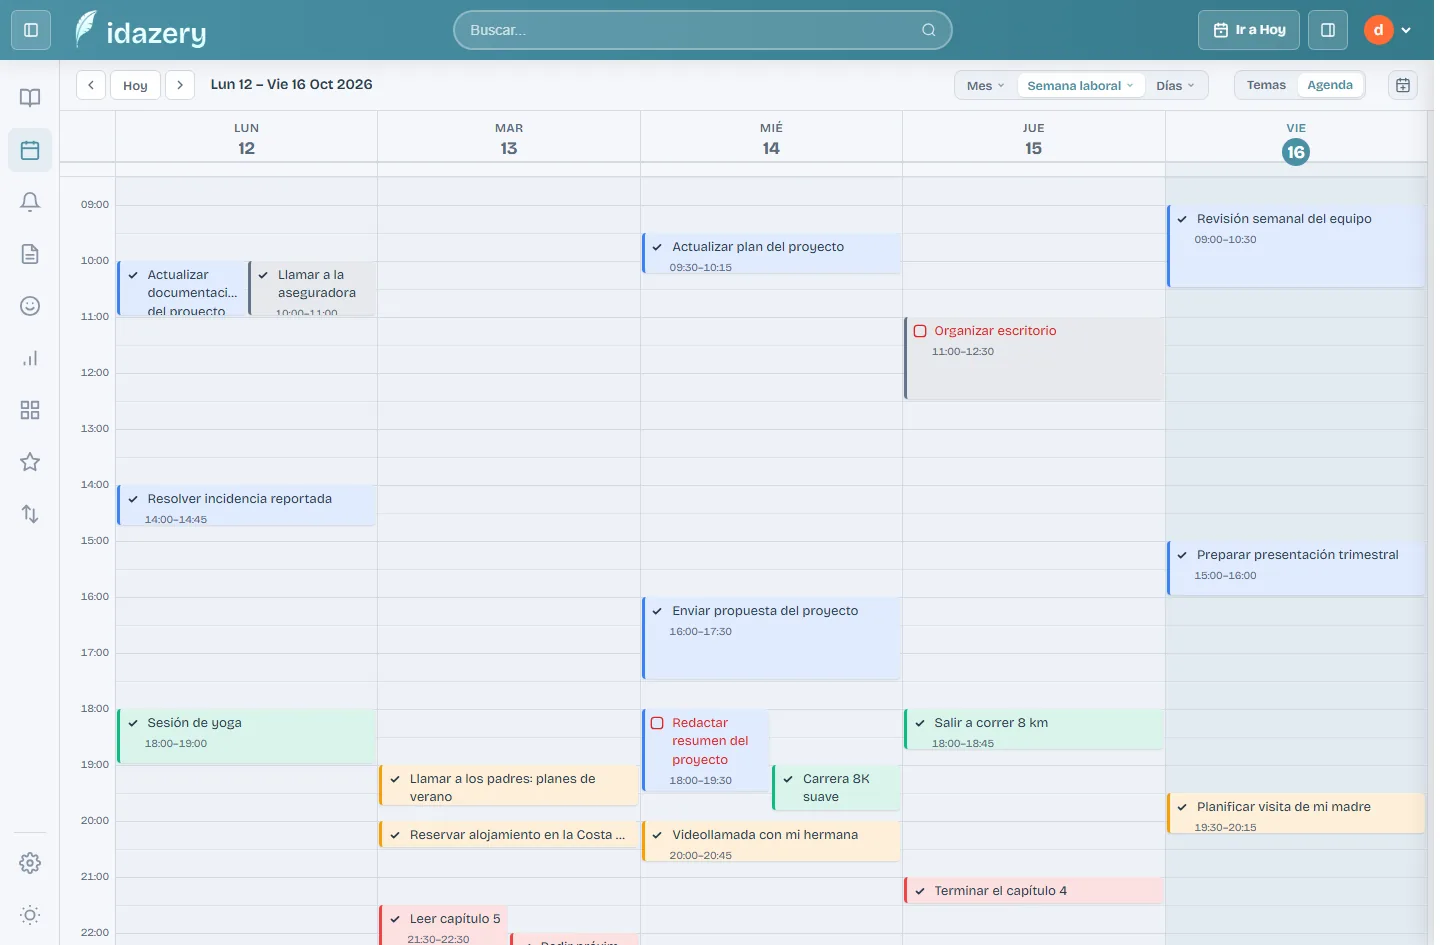
Task: Go to next week arrow
Action: (180, 85)
